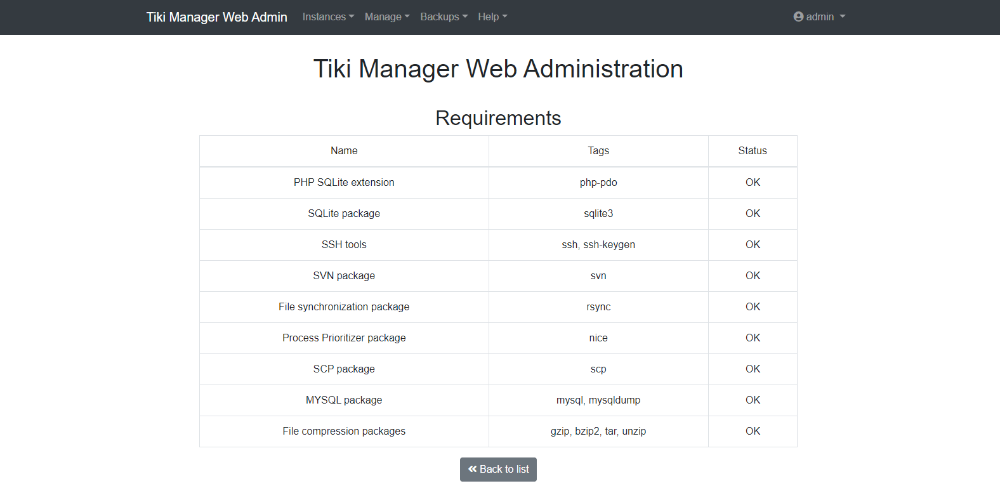The image size is (1000, 498).
Task: Expand the Help menu in navbar
Action: [492, 17]
